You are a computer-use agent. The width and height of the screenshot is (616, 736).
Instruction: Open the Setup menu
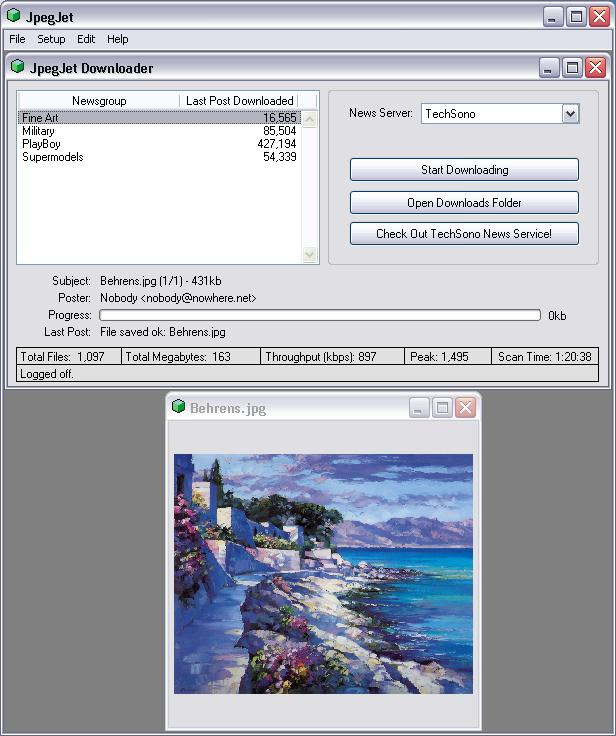pos(51,39)
